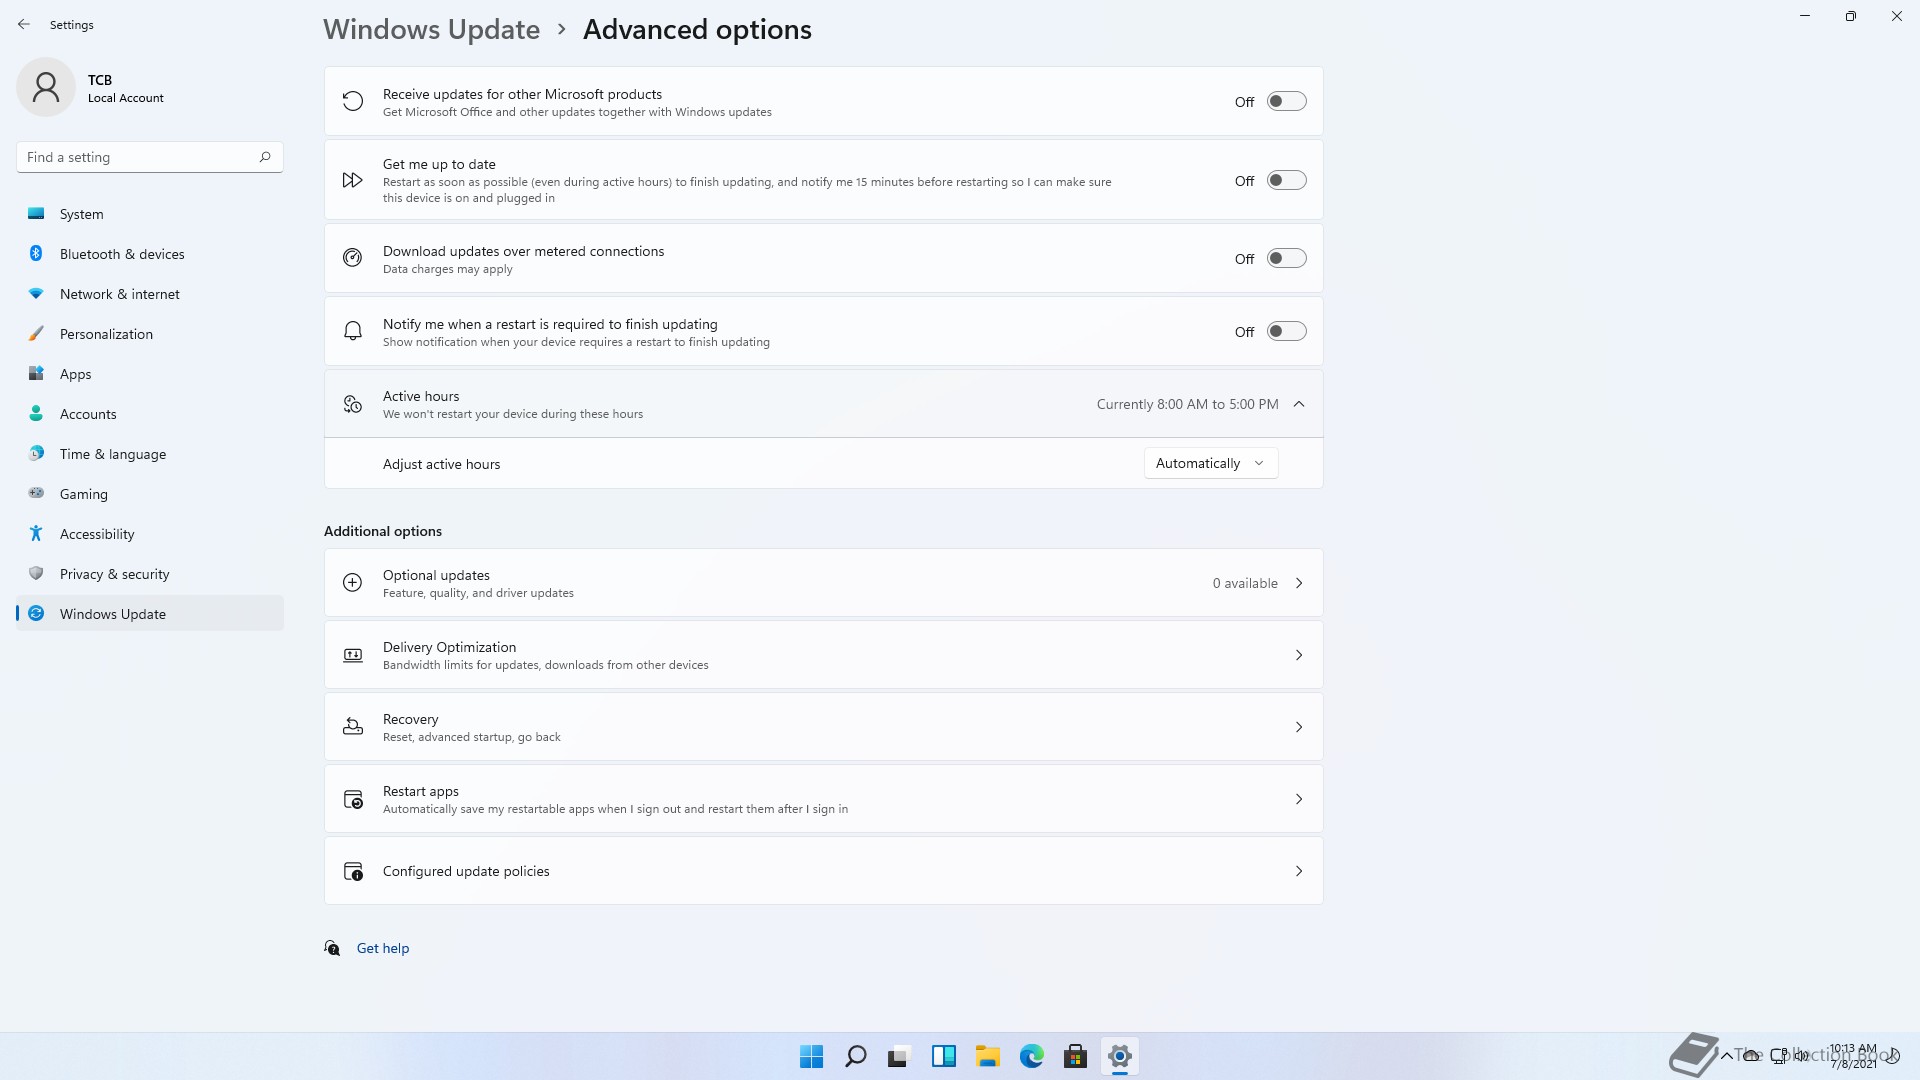
Task: Toggle Download updates over metered connections
Action: 1286,258
